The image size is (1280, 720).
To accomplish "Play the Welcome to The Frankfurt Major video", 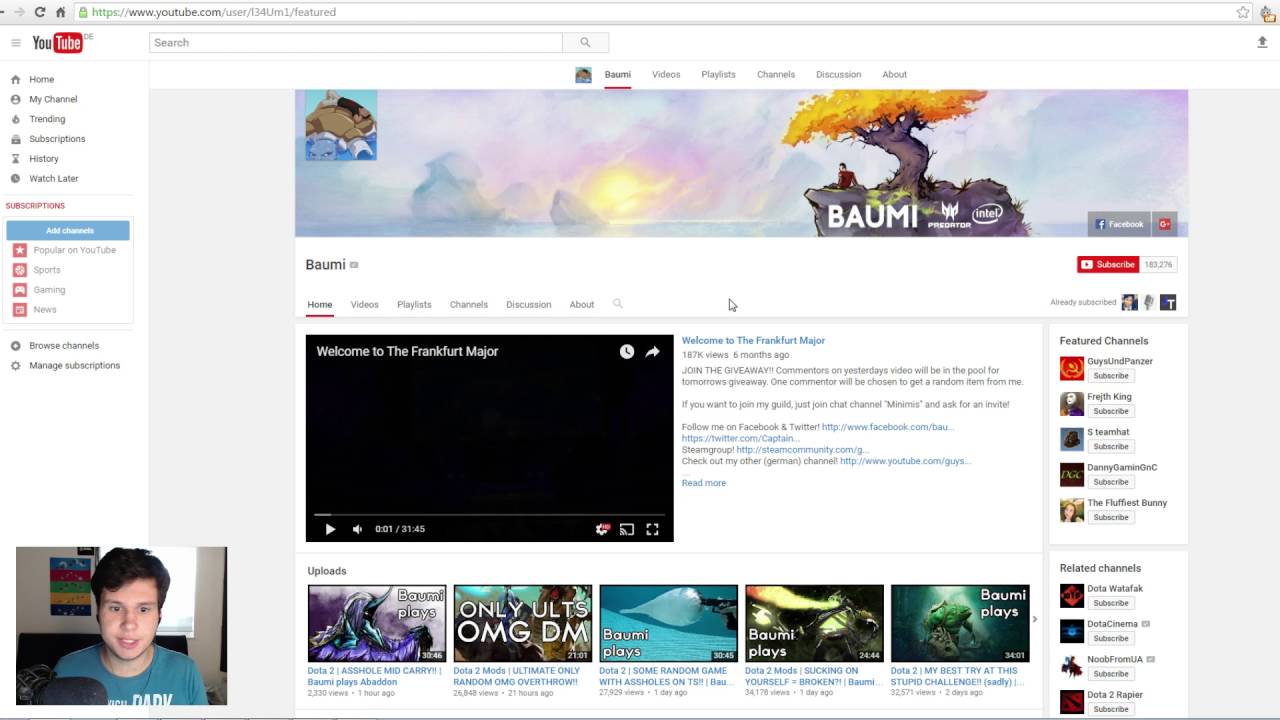I will (x=330, y=529).
